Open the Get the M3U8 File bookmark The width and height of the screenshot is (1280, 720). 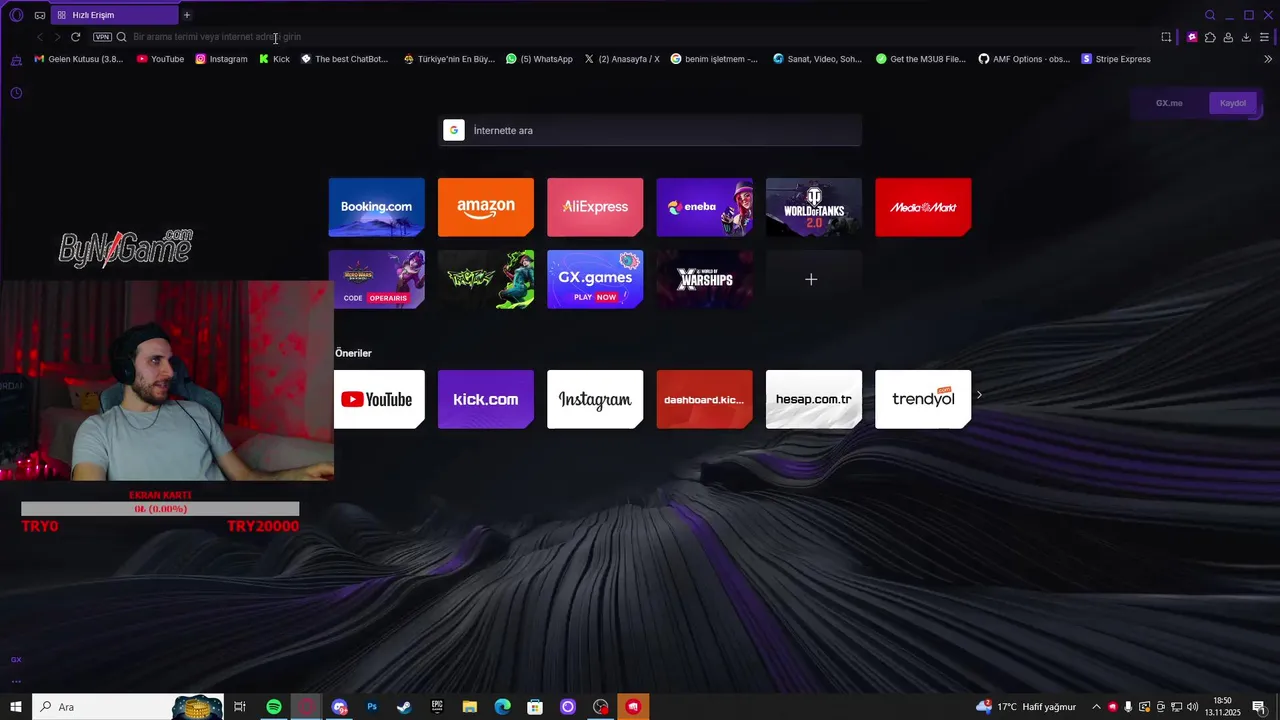921,59
